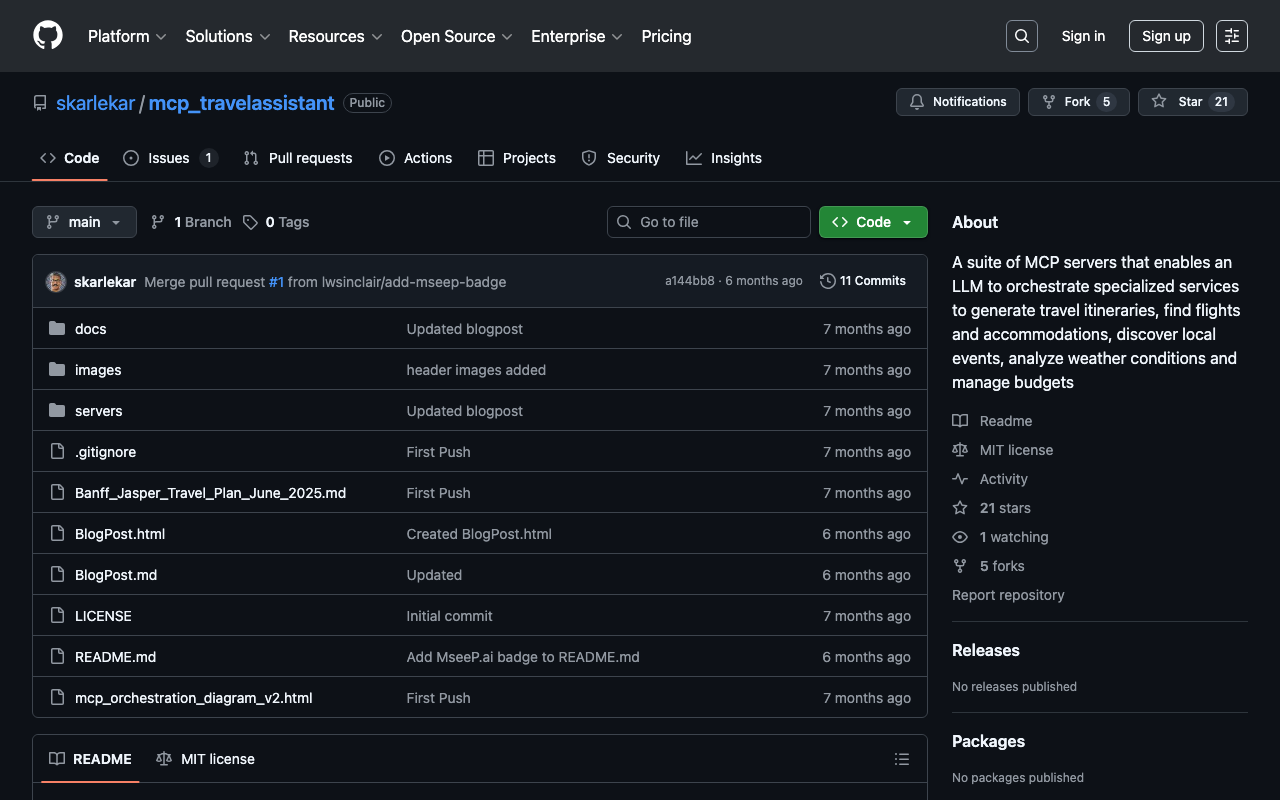Click the GitHub logo icon

tap(48, 36)
